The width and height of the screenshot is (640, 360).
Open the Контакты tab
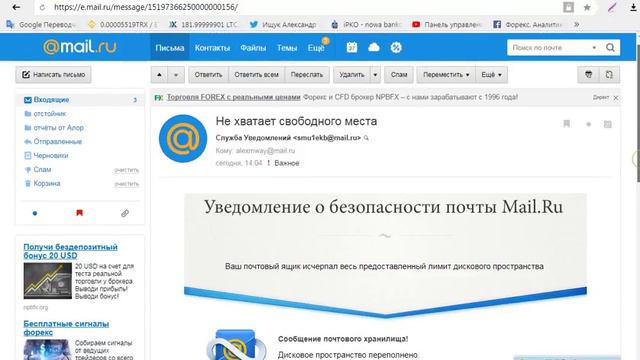coord(212,48)
